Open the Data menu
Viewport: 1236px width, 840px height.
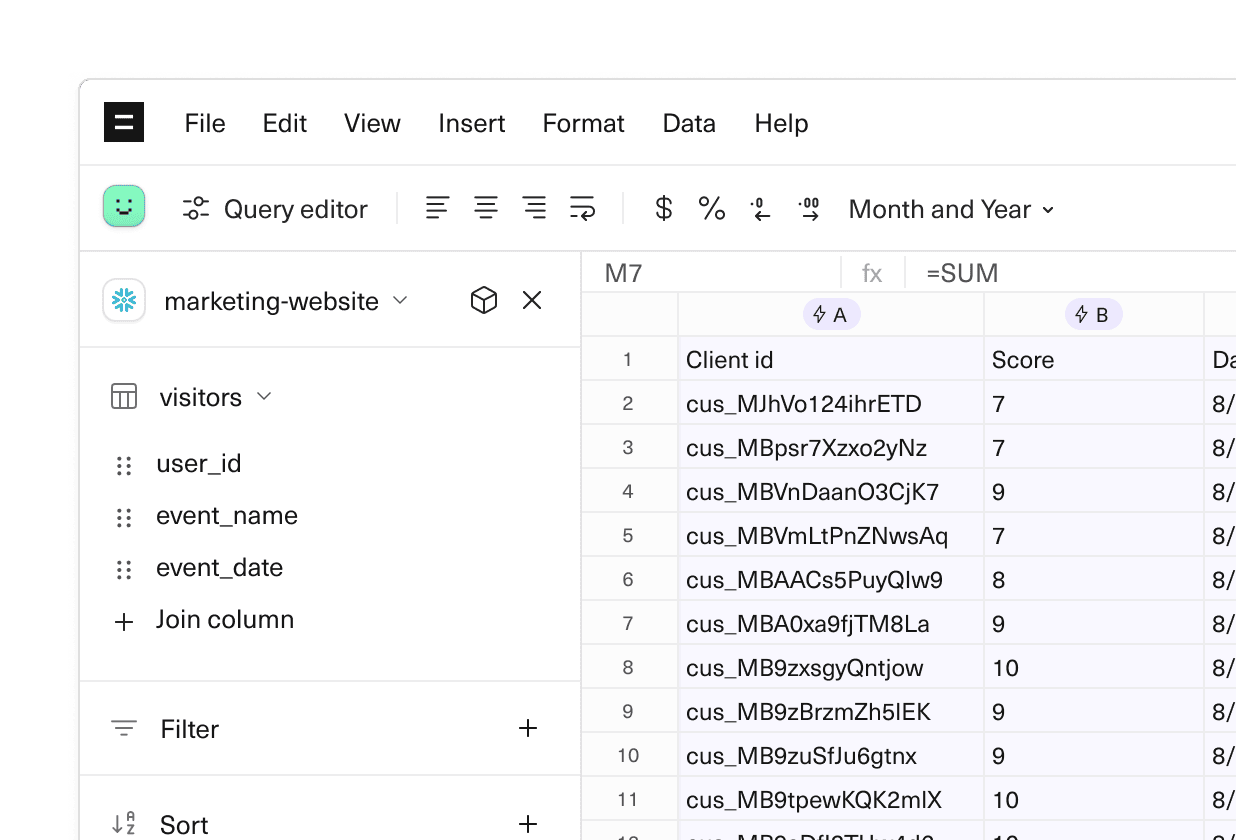[688, 123]
